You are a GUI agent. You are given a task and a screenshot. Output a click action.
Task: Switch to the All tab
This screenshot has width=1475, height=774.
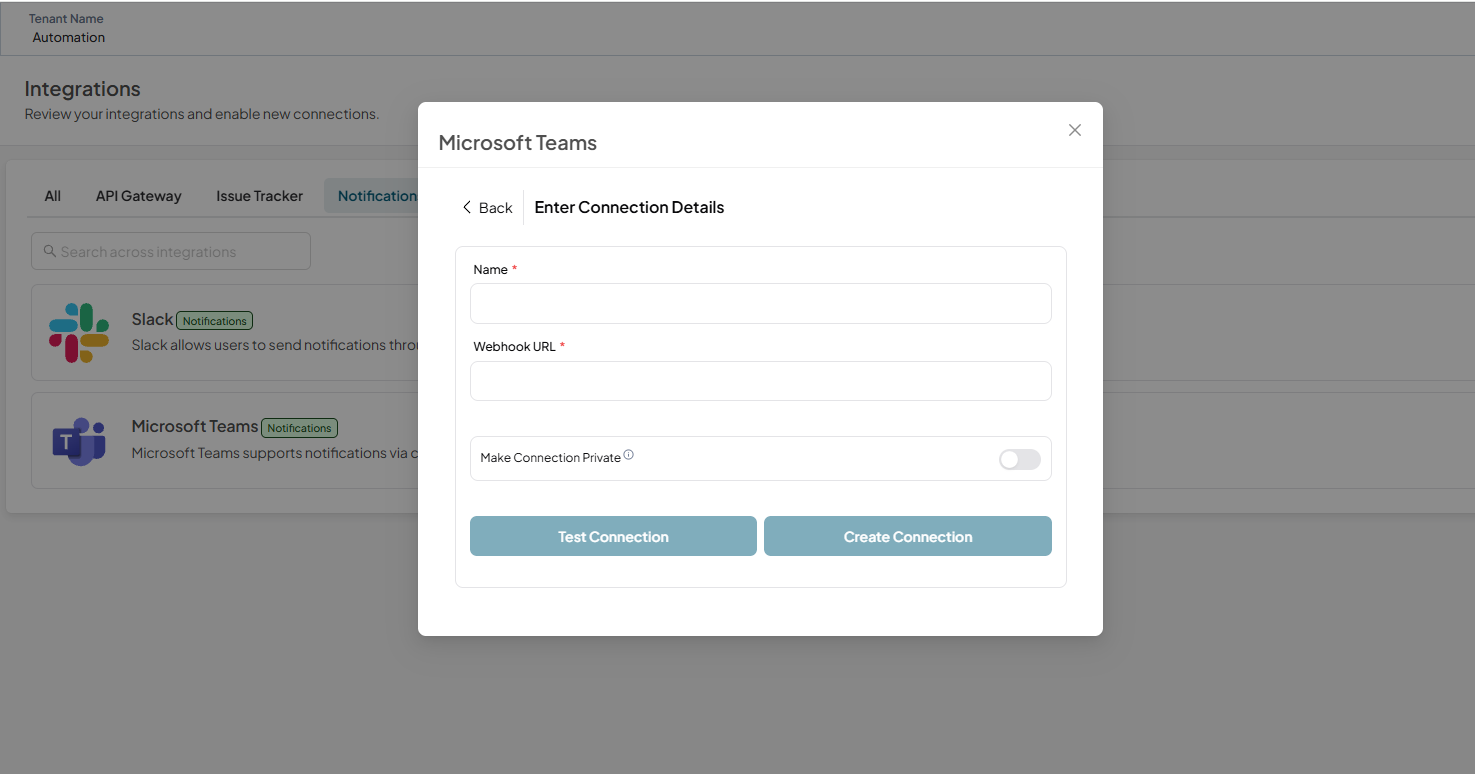click(x=53, y=196)
